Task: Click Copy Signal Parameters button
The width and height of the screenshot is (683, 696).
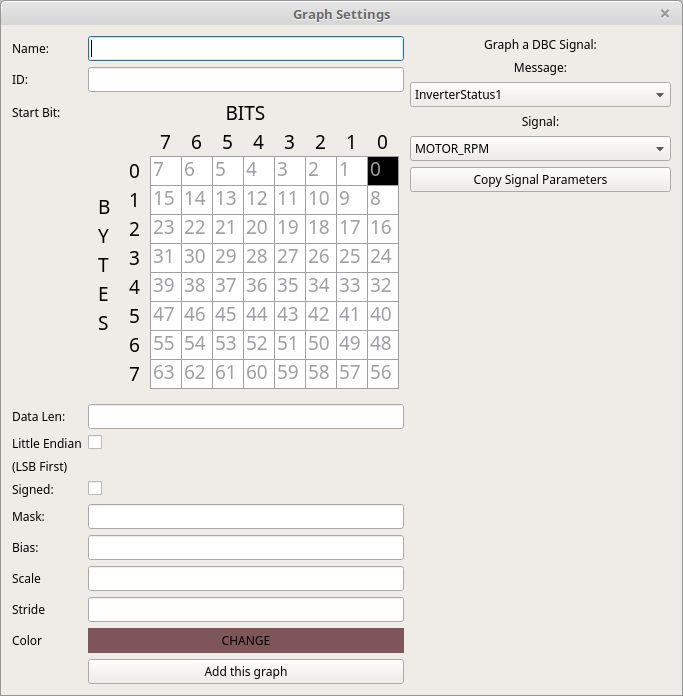Action: [x=540, y=179]
